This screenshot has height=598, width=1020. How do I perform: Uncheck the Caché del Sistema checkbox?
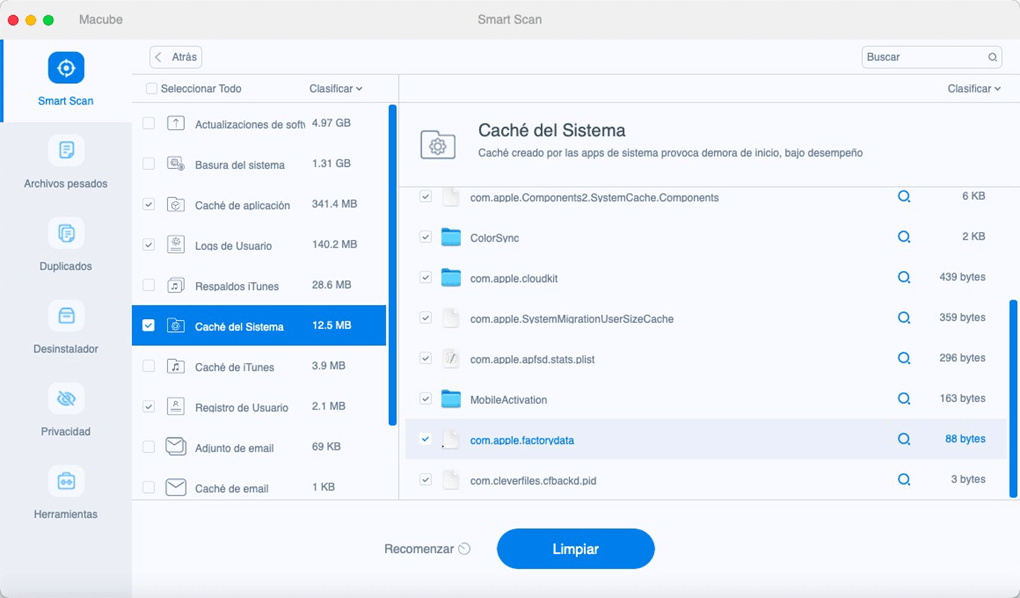click(x=149, y=325)
